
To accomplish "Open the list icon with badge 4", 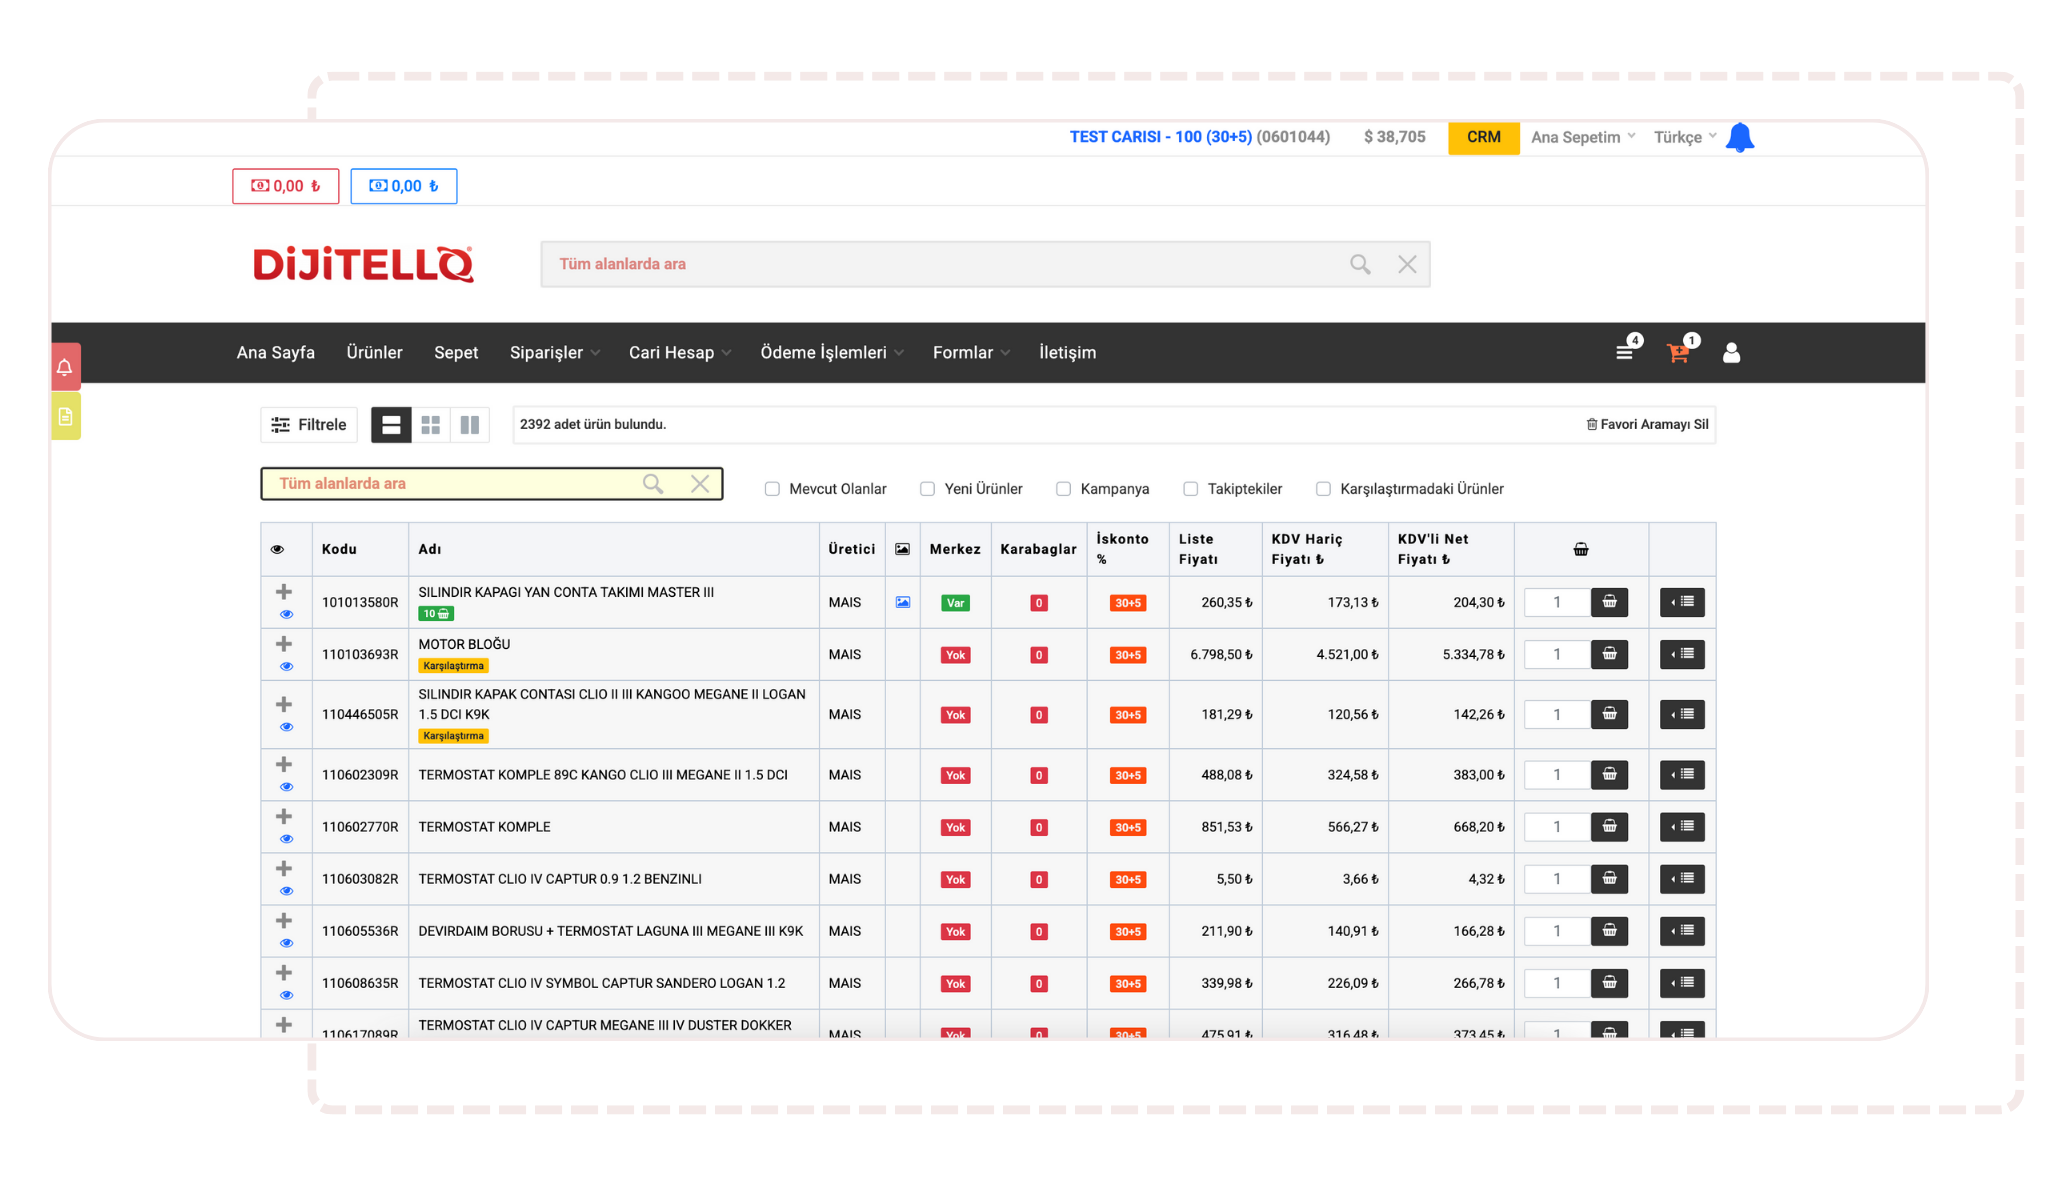I will 1625,352.
